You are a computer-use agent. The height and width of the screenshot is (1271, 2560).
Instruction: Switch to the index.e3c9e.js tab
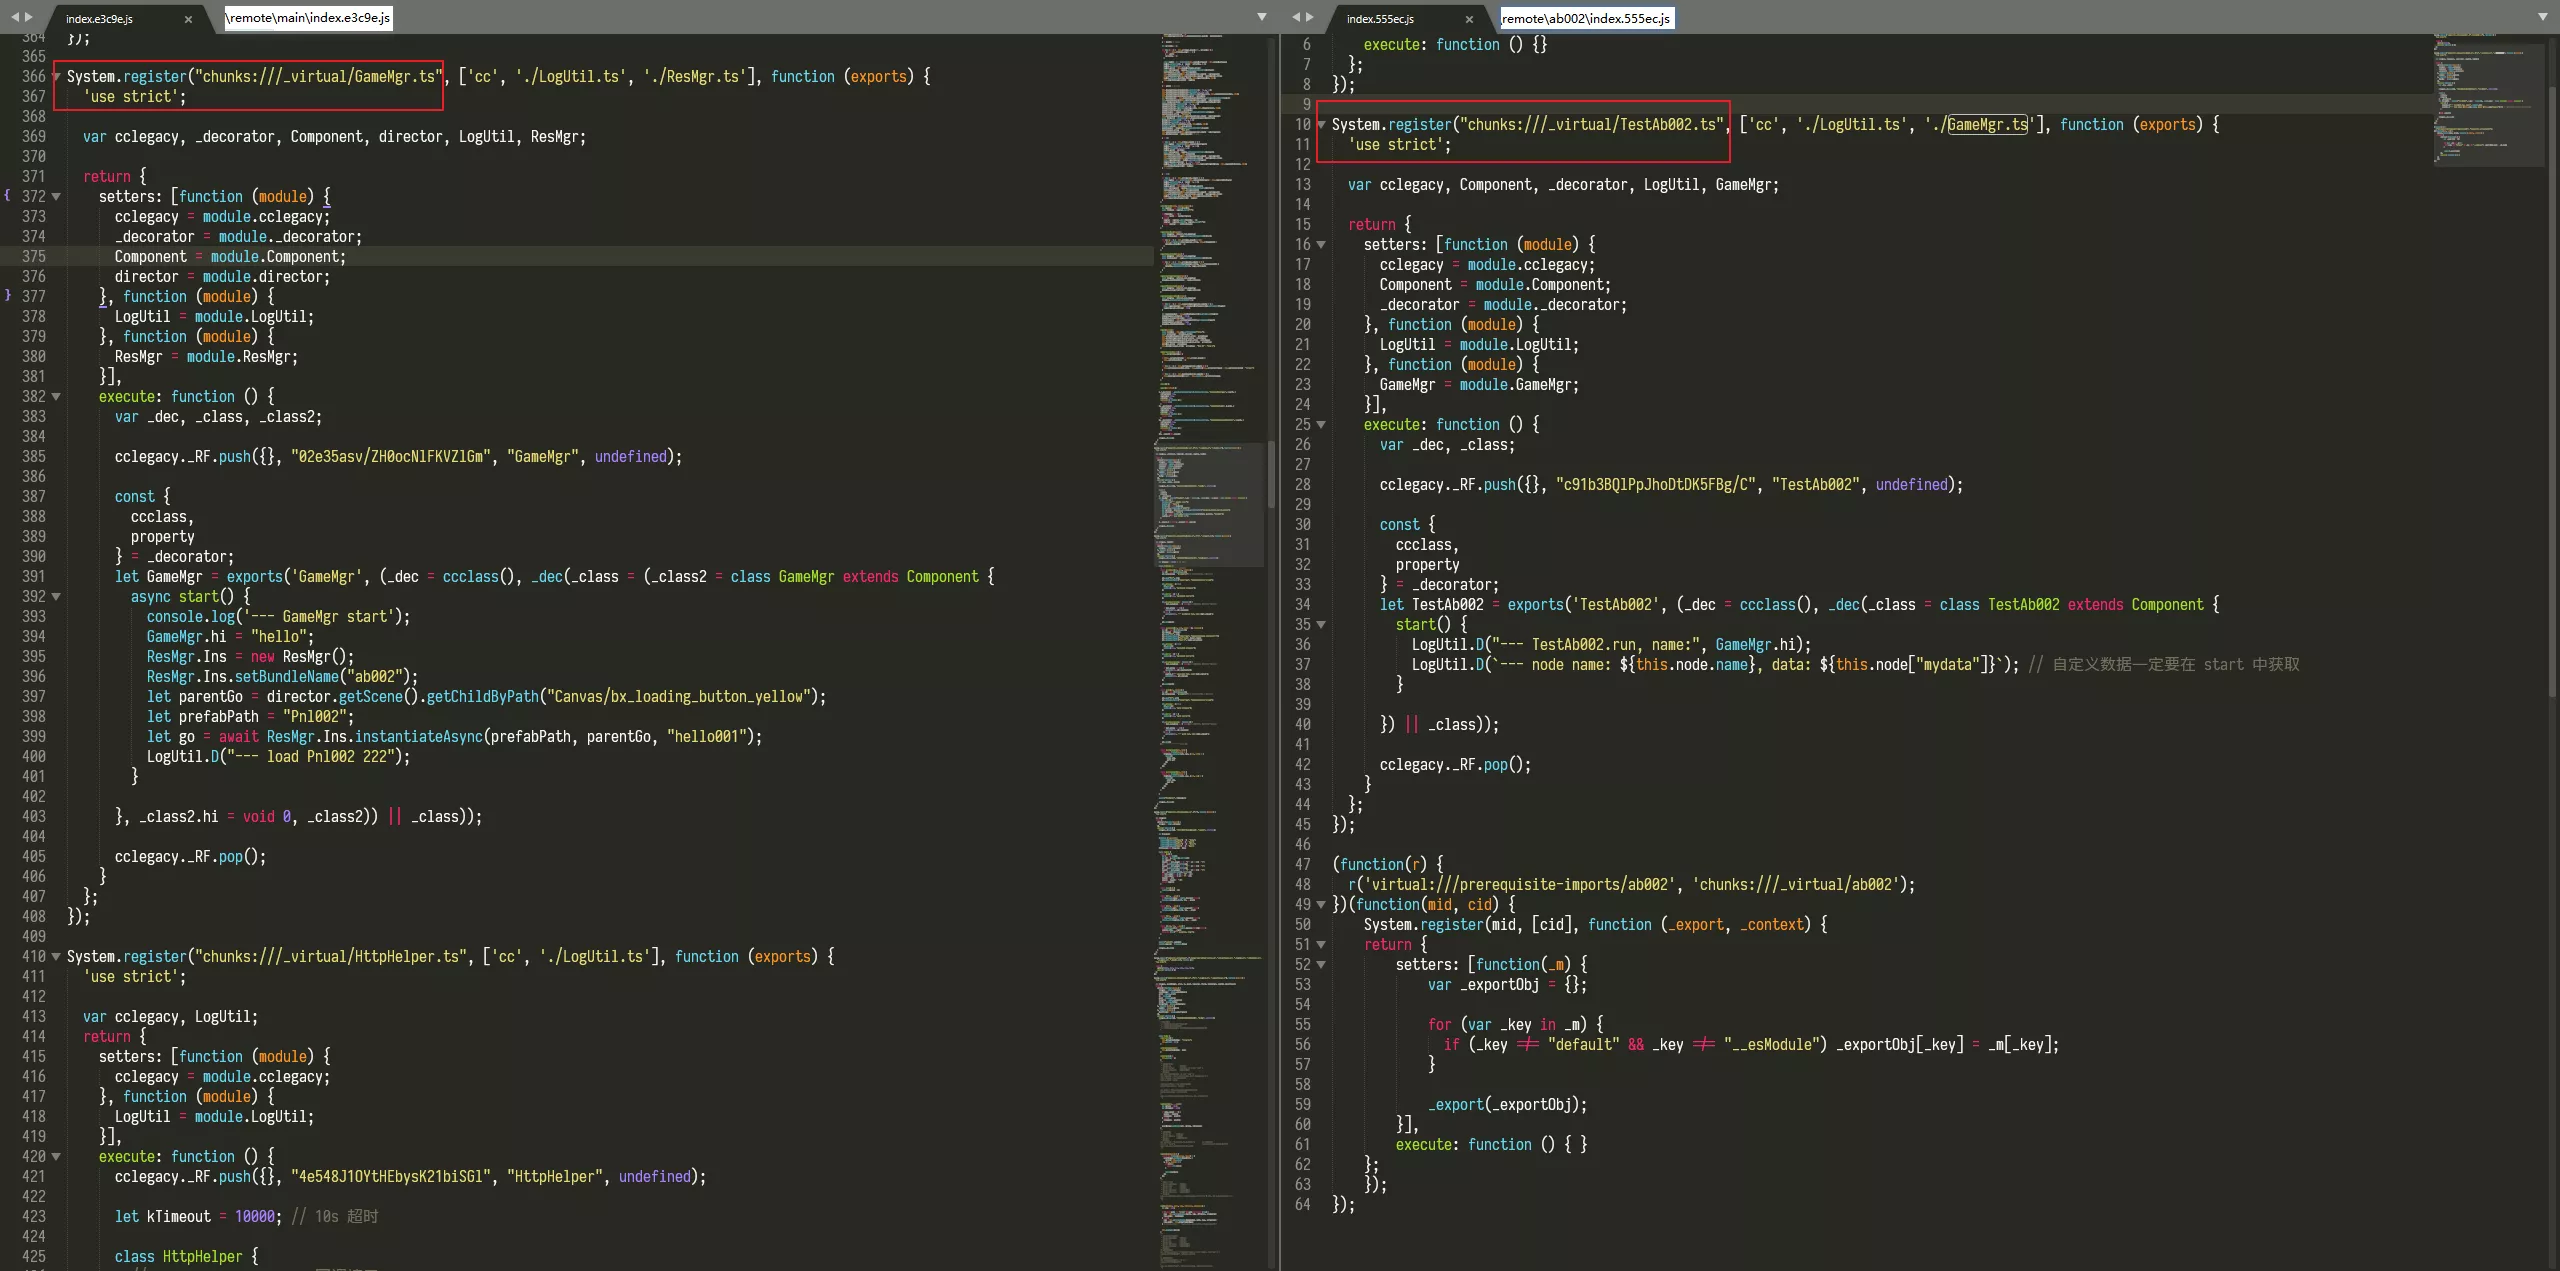[x=99, y=19]
